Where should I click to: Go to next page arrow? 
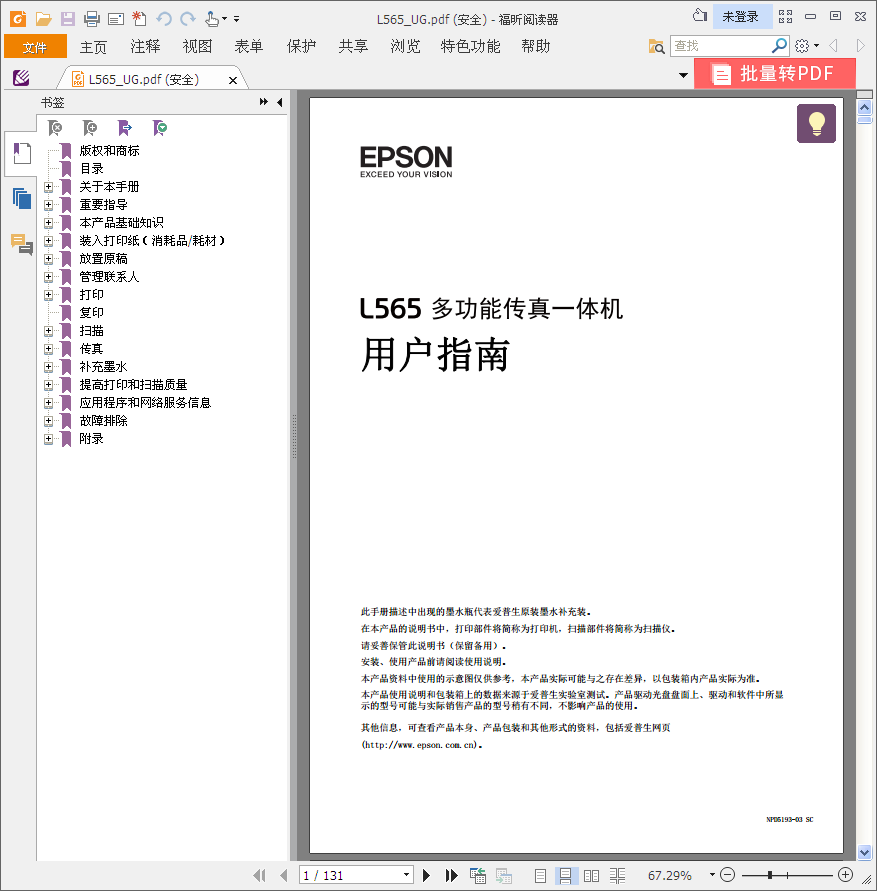click(x=426, y=875)
